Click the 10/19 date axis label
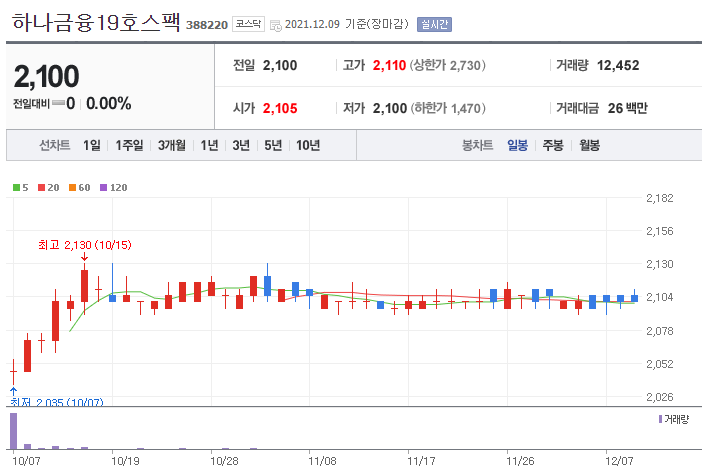Image resolution: width=702 pixels, height=473 pixels. pos(125,461)
